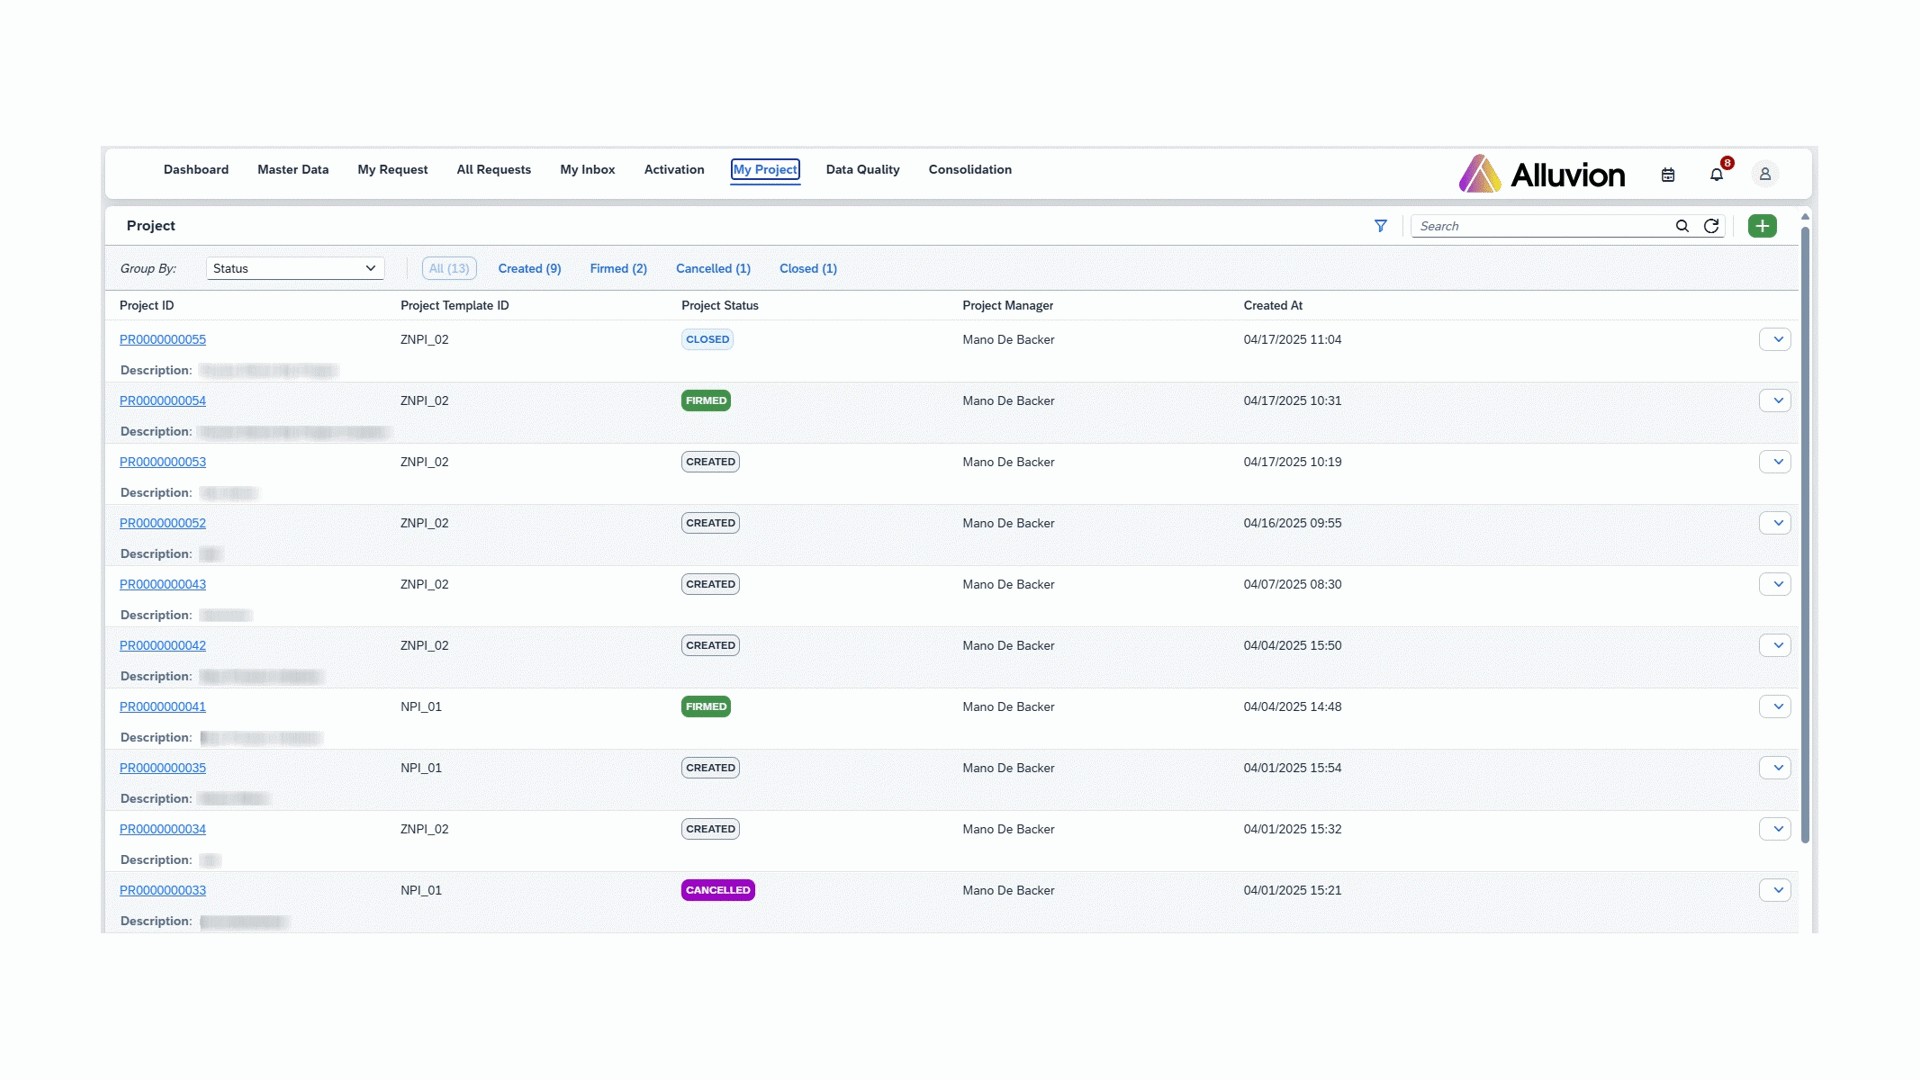Viewport: 1920px width, 1080px height.
Task: Open project PR0000000043 link
Action: point(163,584)
